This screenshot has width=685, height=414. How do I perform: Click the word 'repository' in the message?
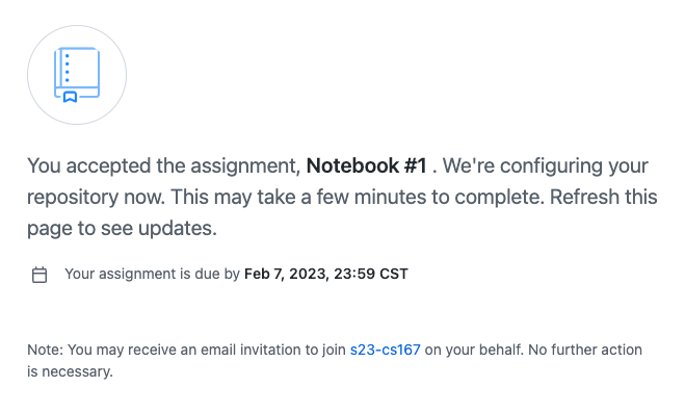pos(73,197)
